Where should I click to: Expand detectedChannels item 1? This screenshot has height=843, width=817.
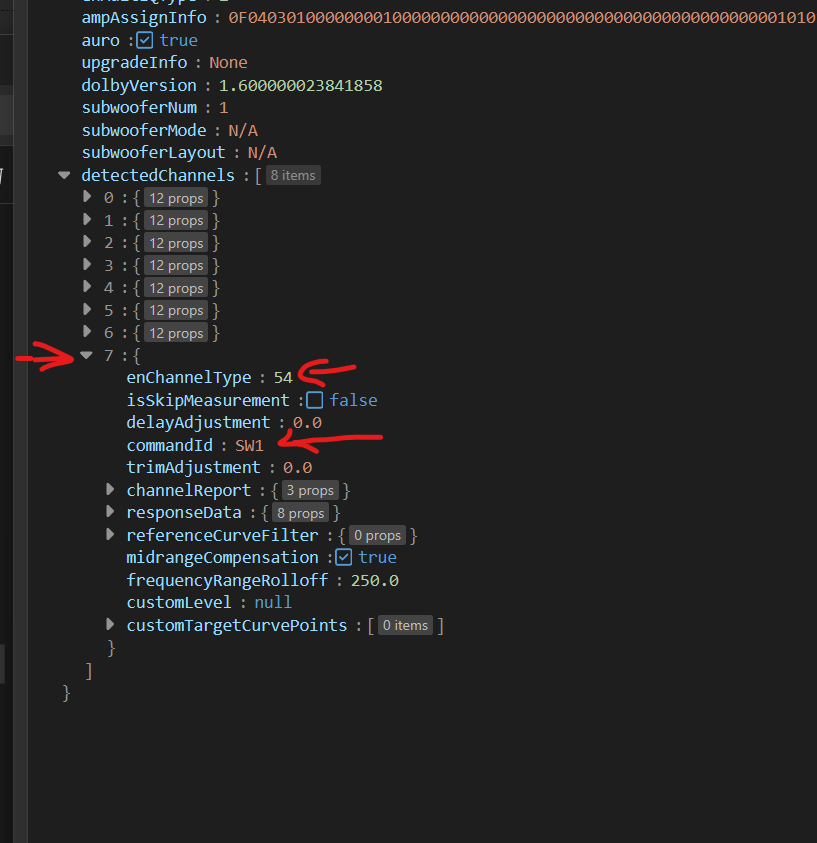[87, 220]
